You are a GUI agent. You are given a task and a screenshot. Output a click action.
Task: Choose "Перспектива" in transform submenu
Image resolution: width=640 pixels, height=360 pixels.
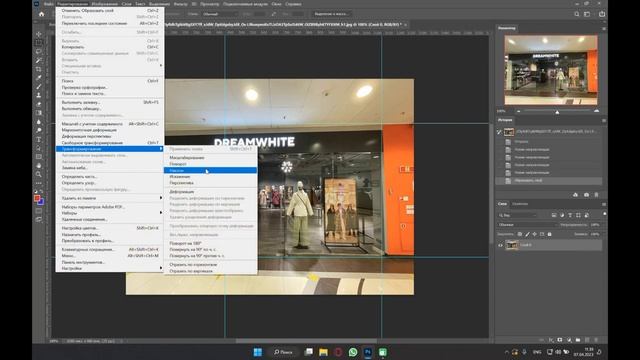click(210, 183)
